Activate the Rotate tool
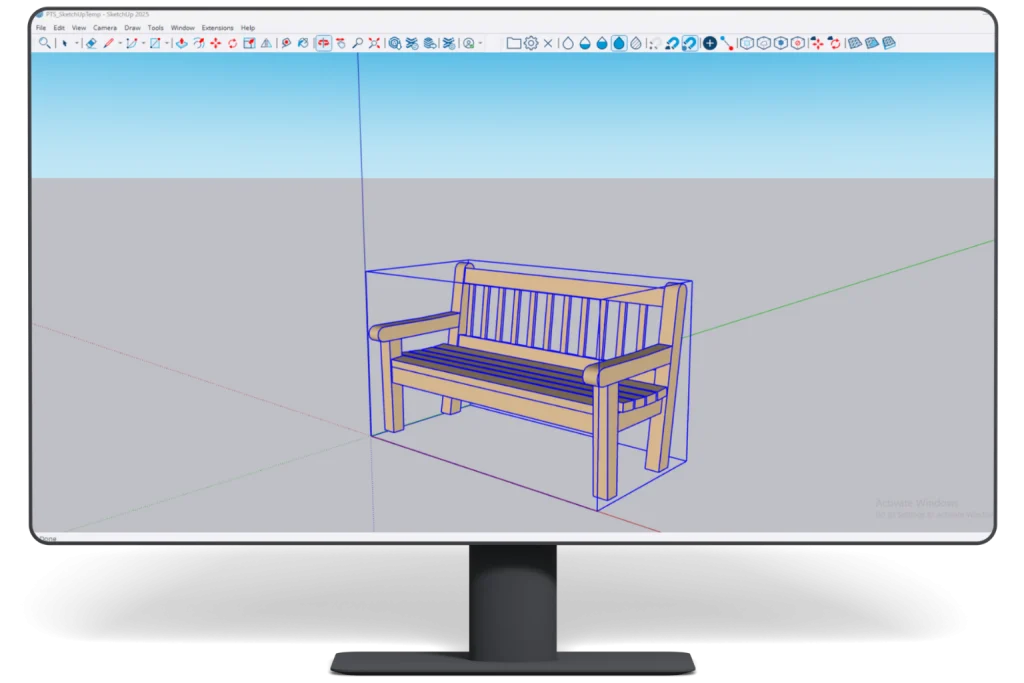Viewport: 1024px width, 683px height. pyautogui.click(x=232, y=43)
